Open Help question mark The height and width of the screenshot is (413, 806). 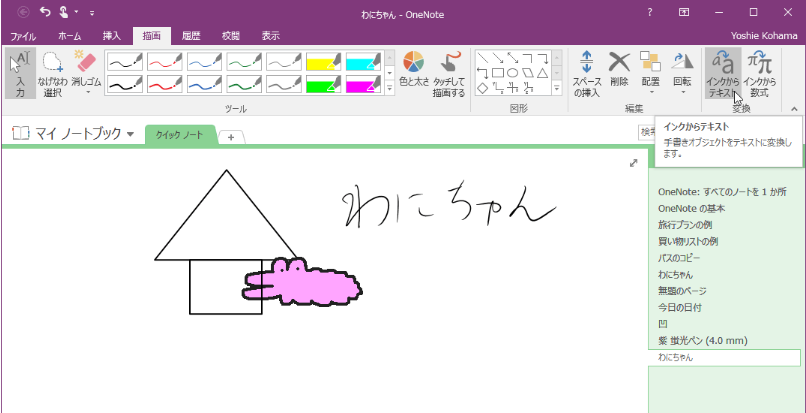click(650, 13)
